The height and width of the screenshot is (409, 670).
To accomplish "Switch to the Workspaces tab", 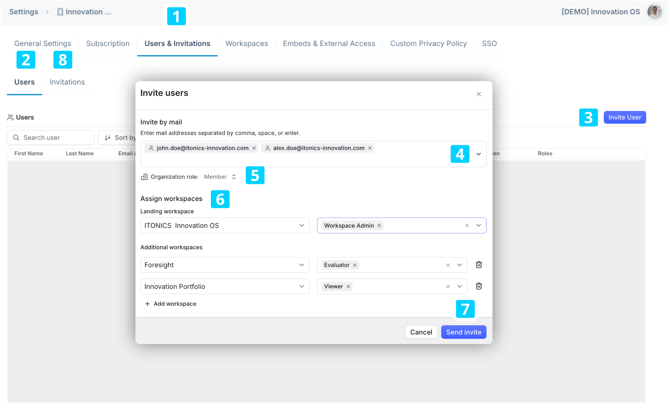I will [246, 44].
